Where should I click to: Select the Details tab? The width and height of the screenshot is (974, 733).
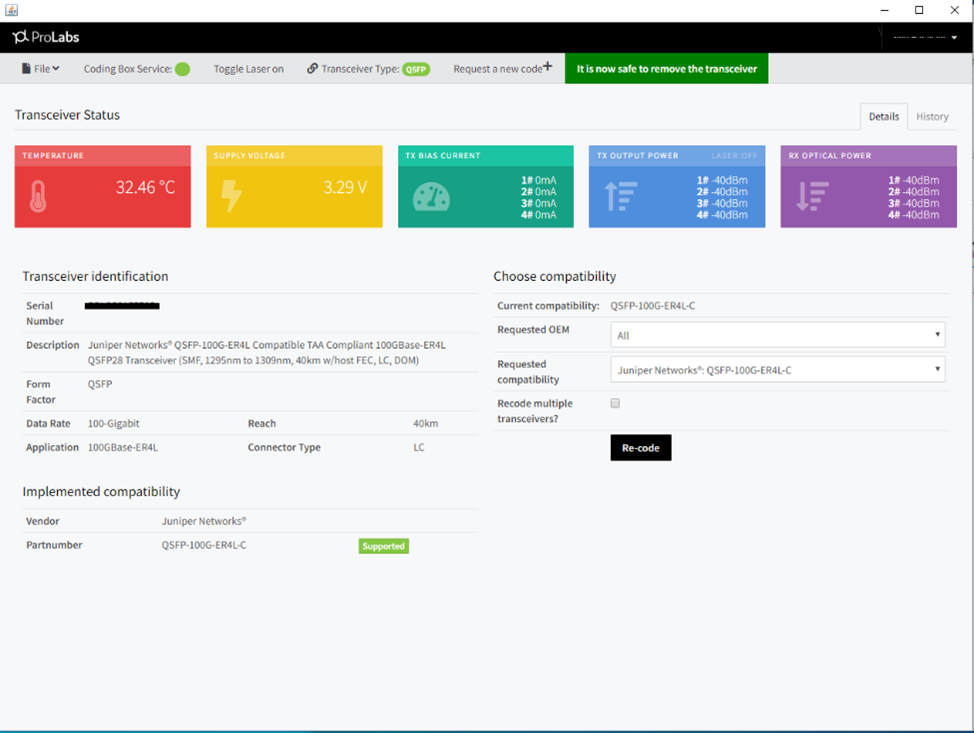pos(883,116)
